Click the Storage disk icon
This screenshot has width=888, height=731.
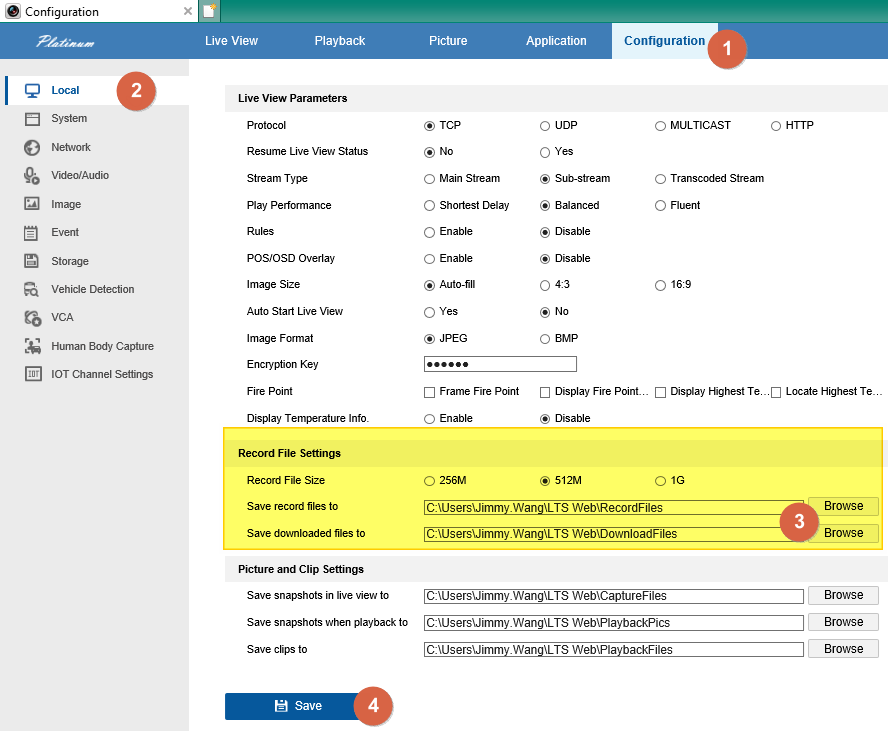[x=32, y=261]
